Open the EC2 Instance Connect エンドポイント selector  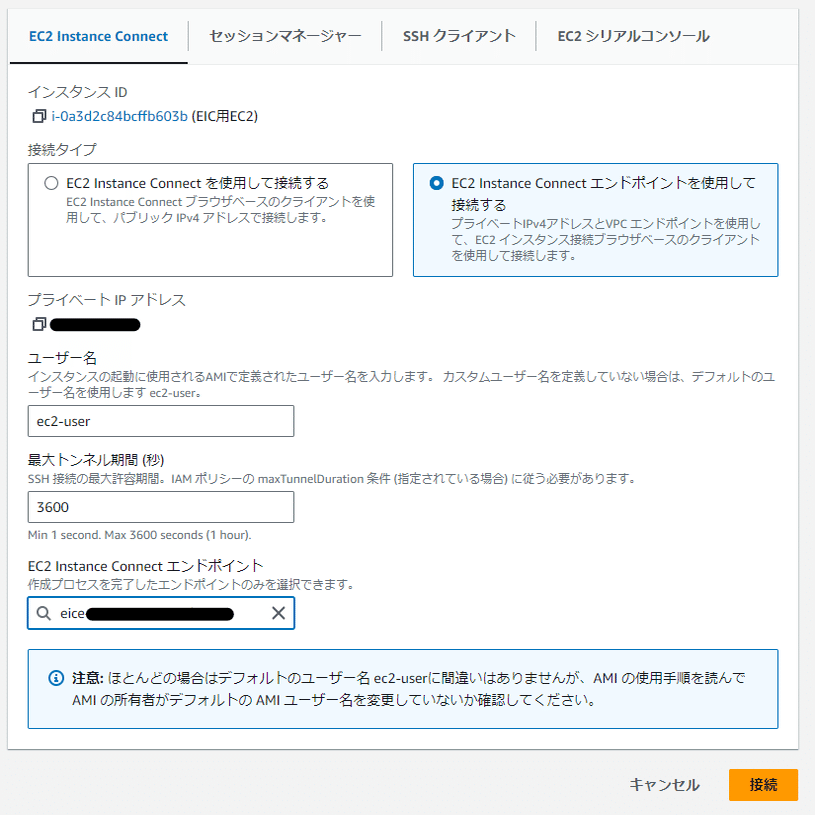[161, 613]
